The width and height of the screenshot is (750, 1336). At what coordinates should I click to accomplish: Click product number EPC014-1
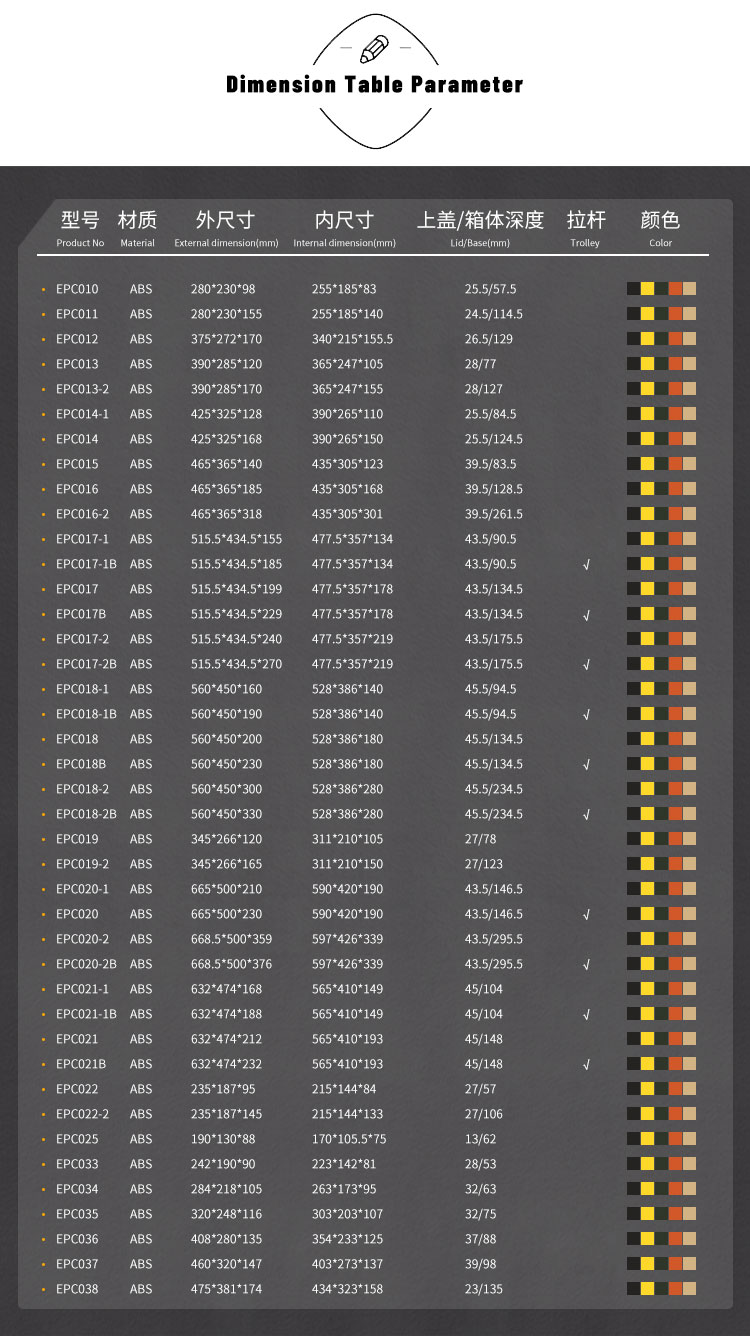[x=83, y=414]
